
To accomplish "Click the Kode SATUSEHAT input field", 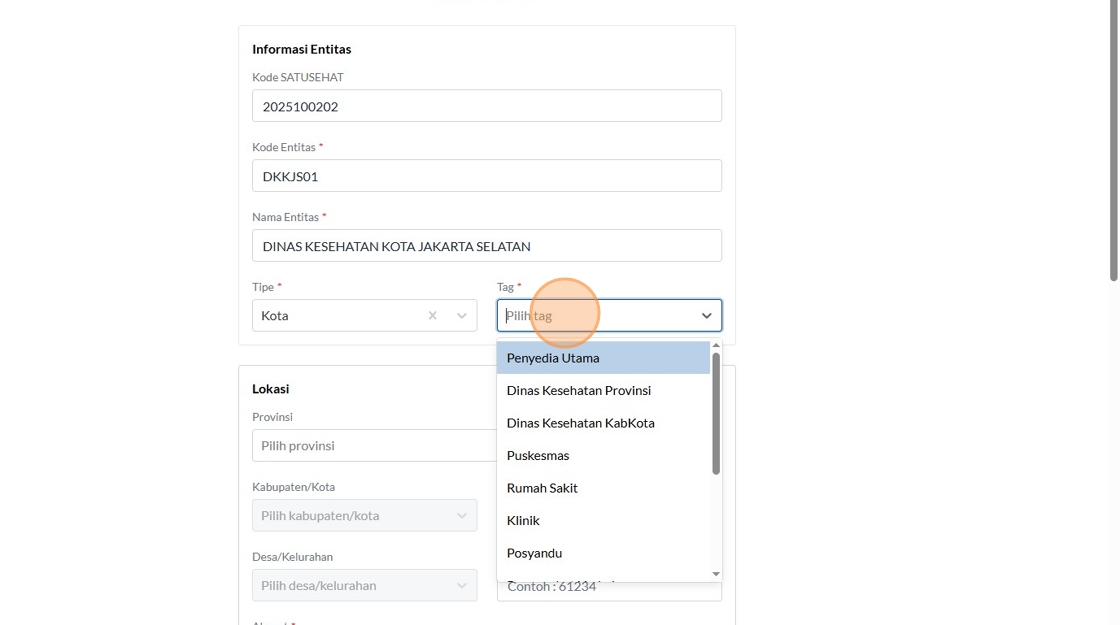I will coord(486,106).
